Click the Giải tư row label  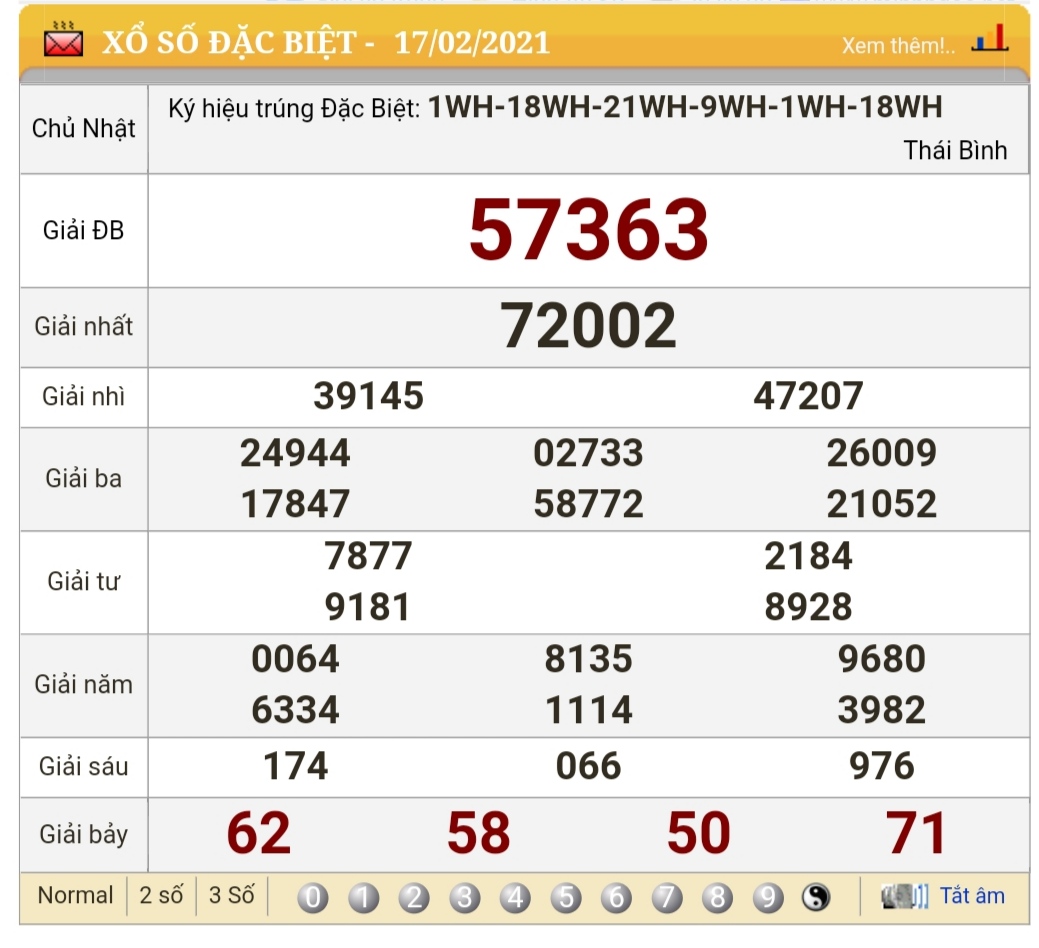pyautogui.click(x=83, y=582)
